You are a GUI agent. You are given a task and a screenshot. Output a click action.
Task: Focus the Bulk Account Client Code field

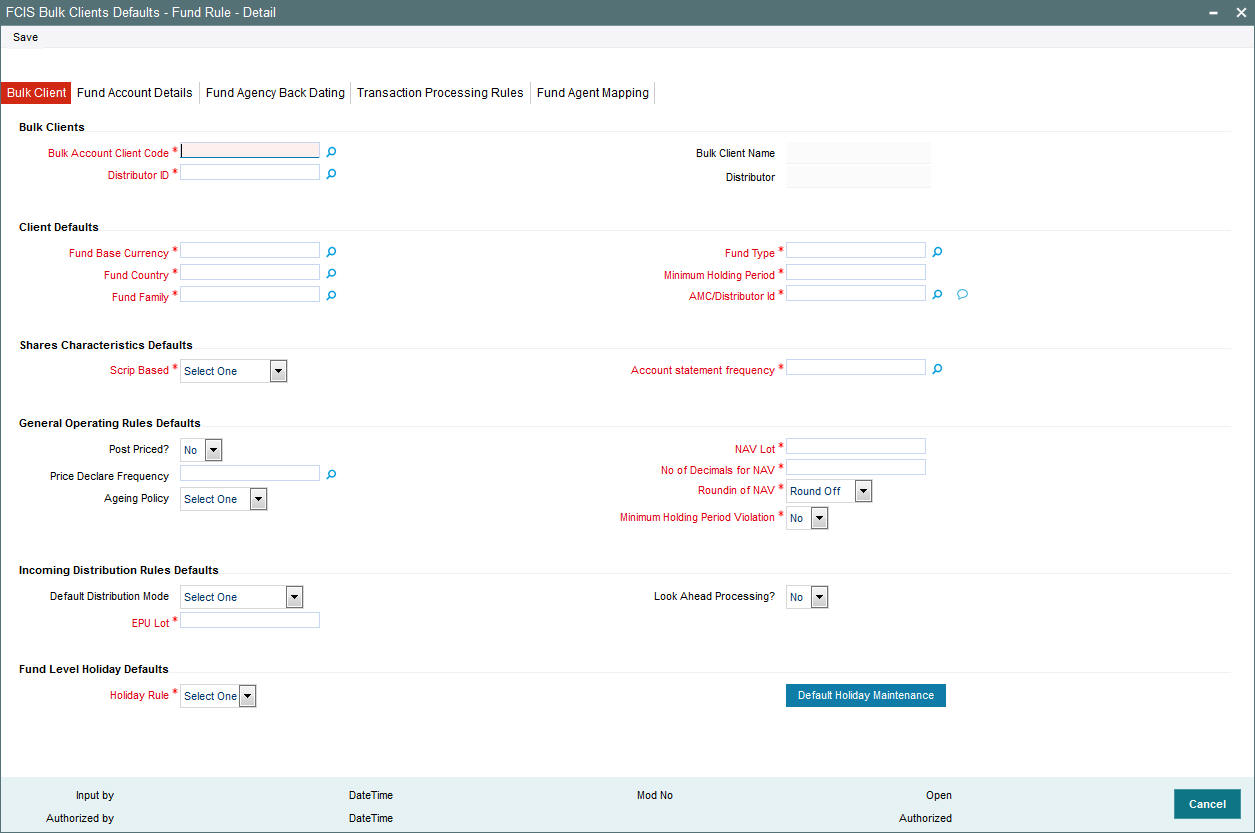(250, 150)
